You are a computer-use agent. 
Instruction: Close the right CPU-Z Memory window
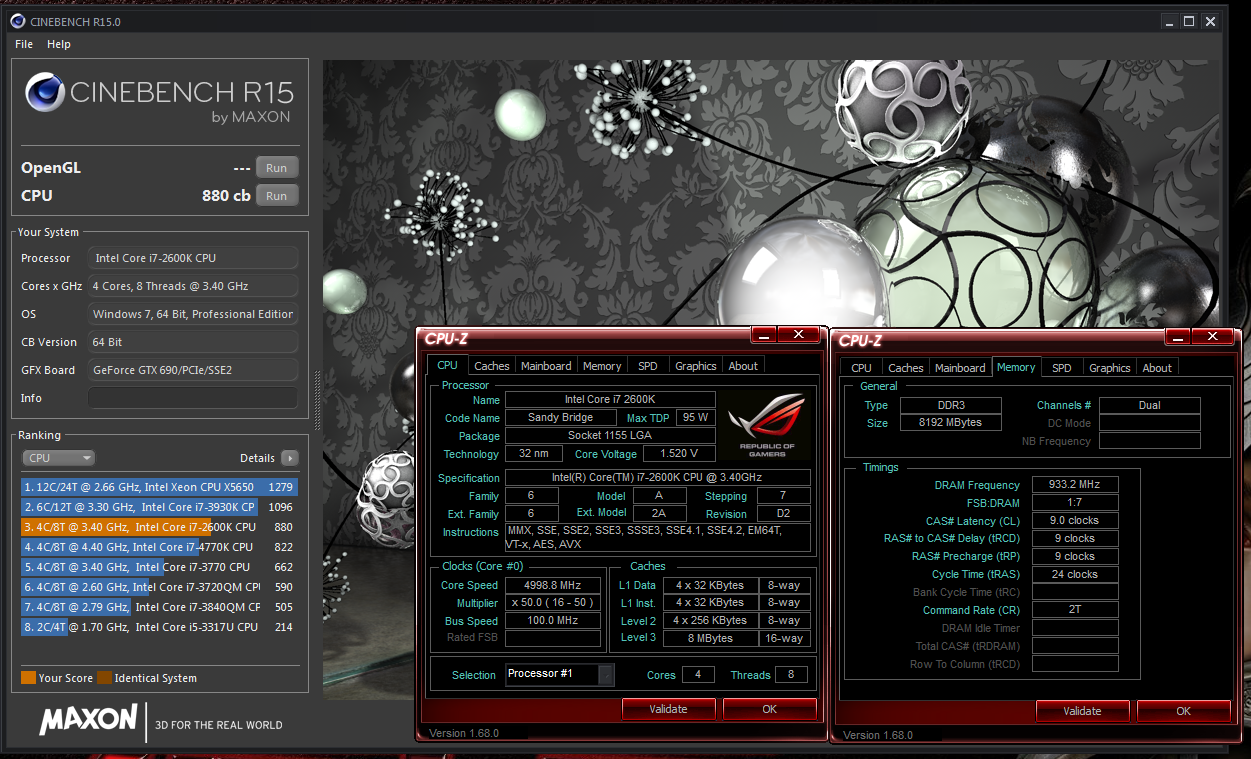(x=1212, y=337)
